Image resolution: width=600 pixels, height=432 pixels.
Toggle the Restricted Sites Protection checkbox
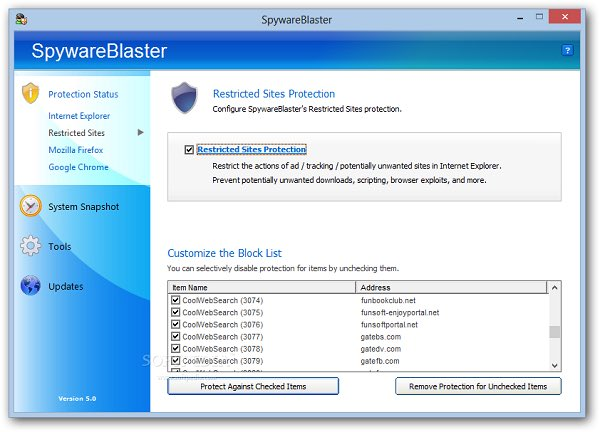[189, 149]
